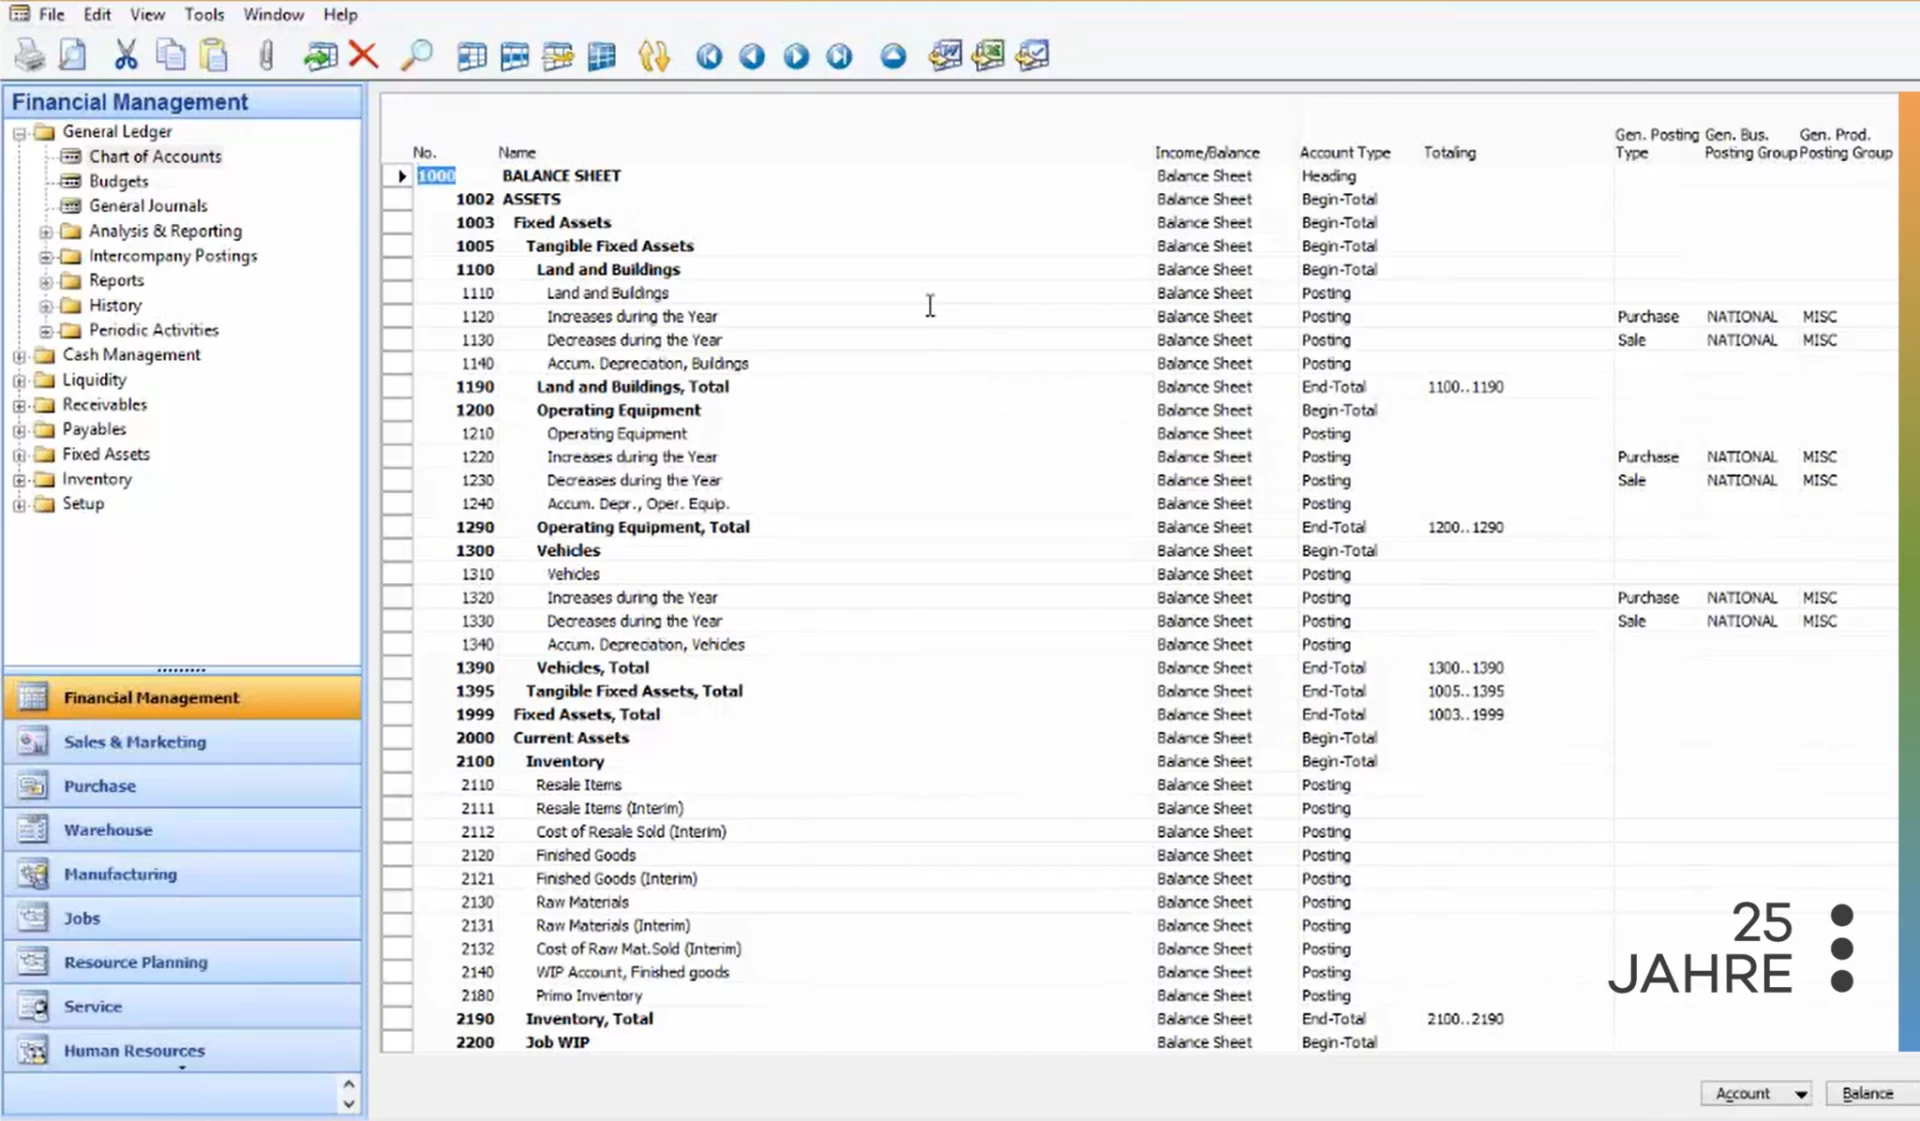Go to the first record with the toolbar arrow
Image resolution: width=1920 pixels, height=1121 pixels.
pos(709,56)
